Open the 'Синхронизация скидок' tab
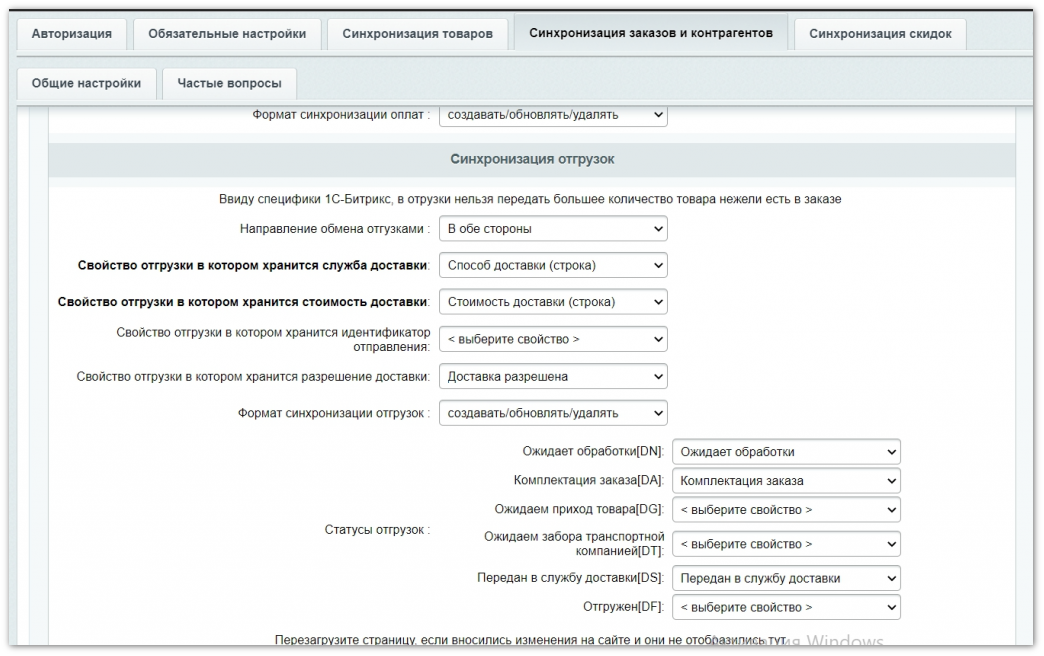Image resolution: width=1044 pixels, height=656 pixels. tap(879, 32)
